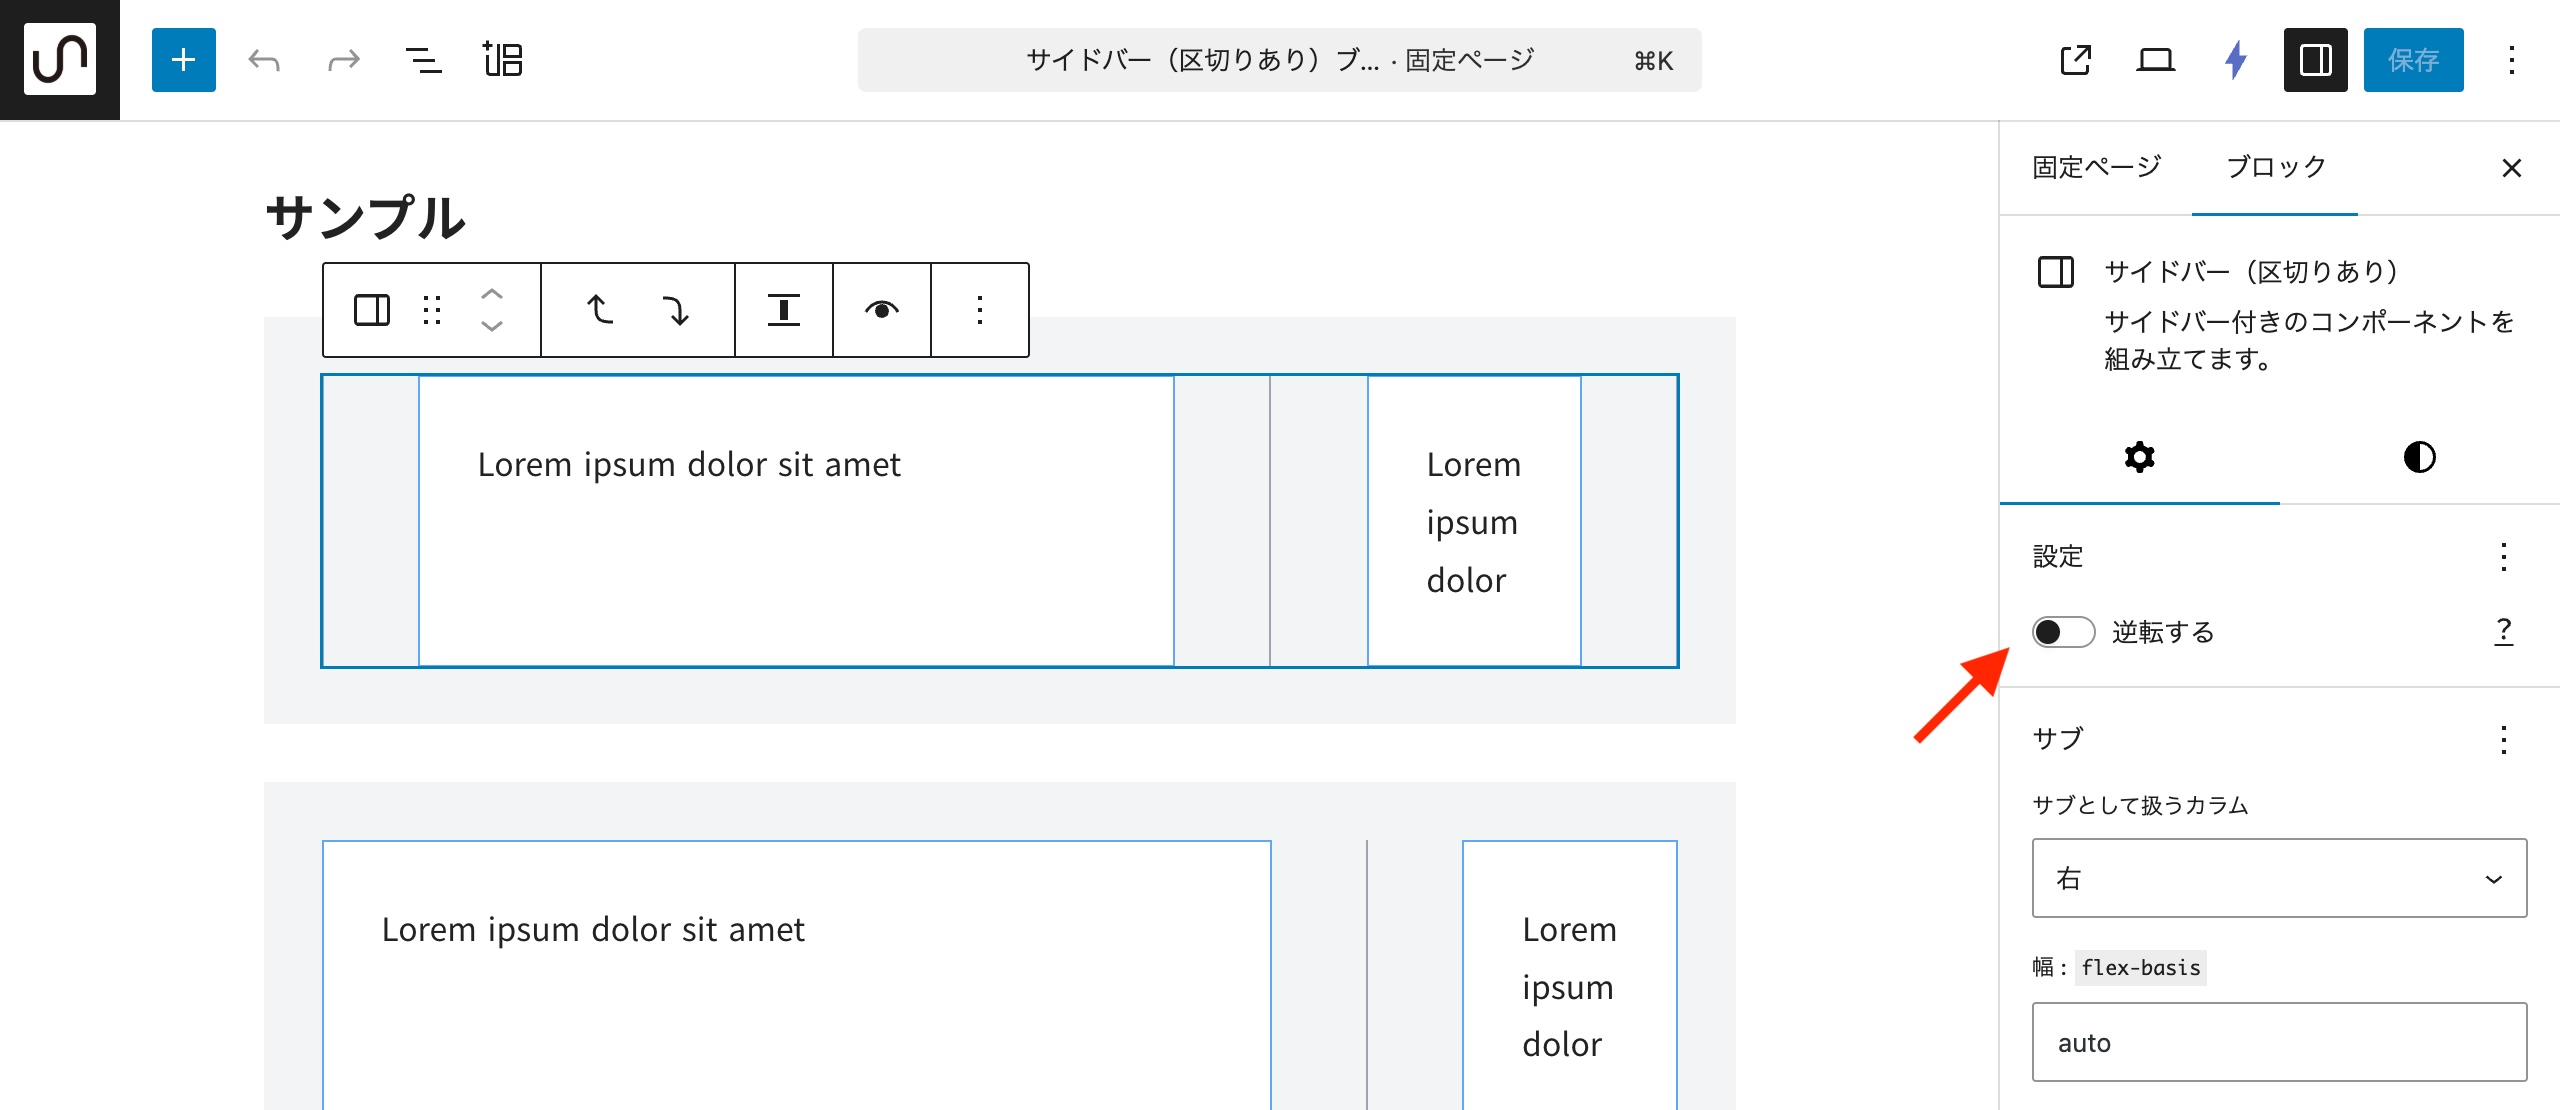The image size is (2560, 1110).
Task: Click the vertical alignment toolbar button
Action: point(783,310)
